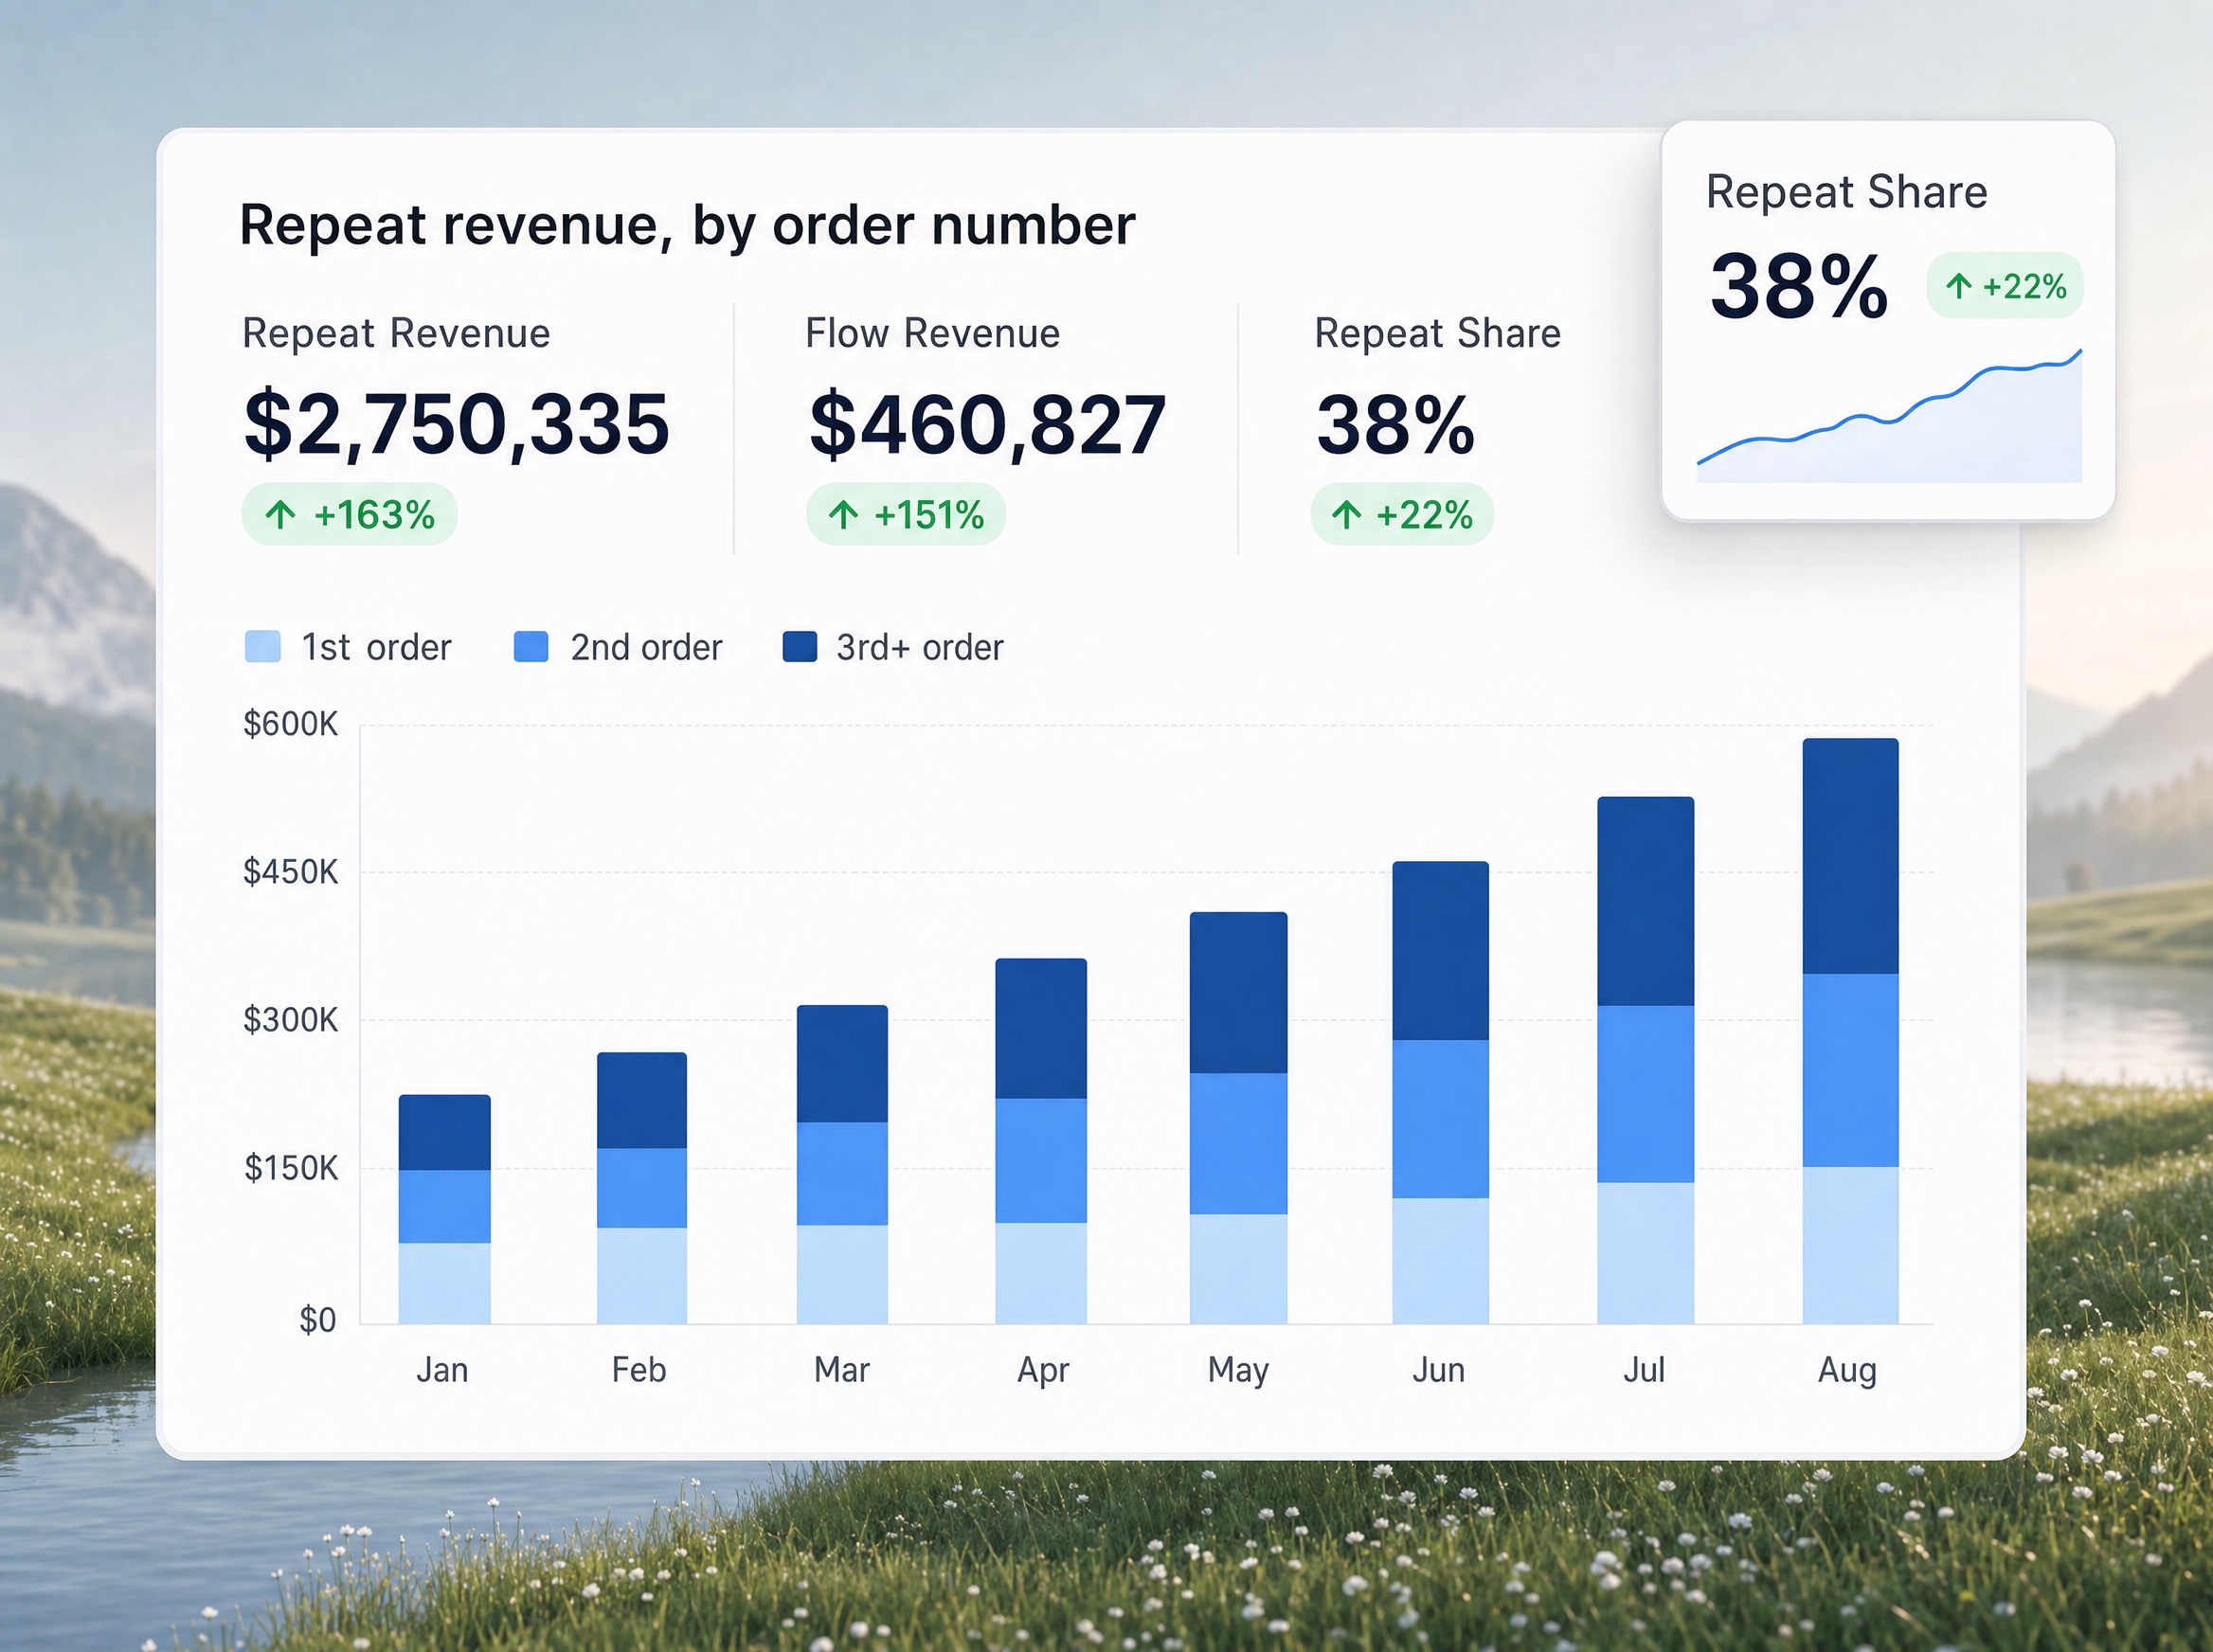Click the Jan x-axis label
The image size is (2213, 1652).
point(442,1369)
